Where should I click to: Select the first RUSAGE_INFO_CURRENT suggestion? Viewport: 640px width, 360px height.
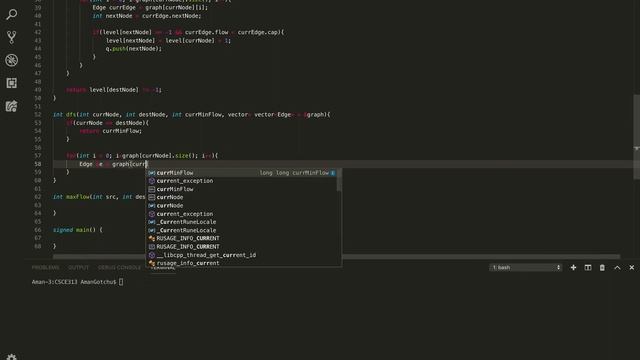pyautogui.click(x=241, y=238)
